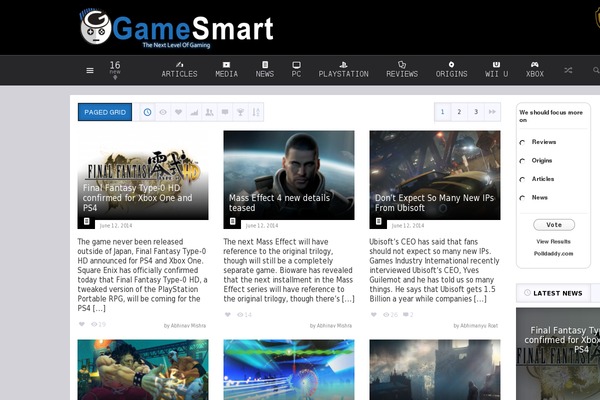Screen dimensions: 600x400
Task: Click the search magnifier icon in navbar
Action: click(596, 70)
